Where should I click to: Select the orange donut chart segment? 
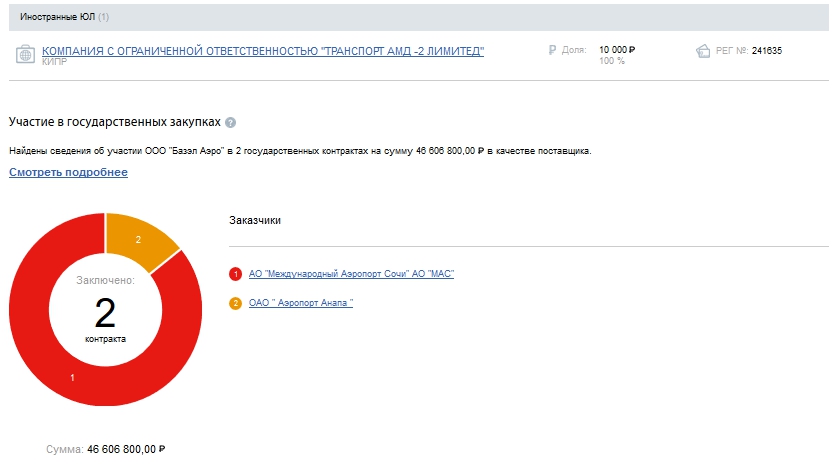coord(138,239)
